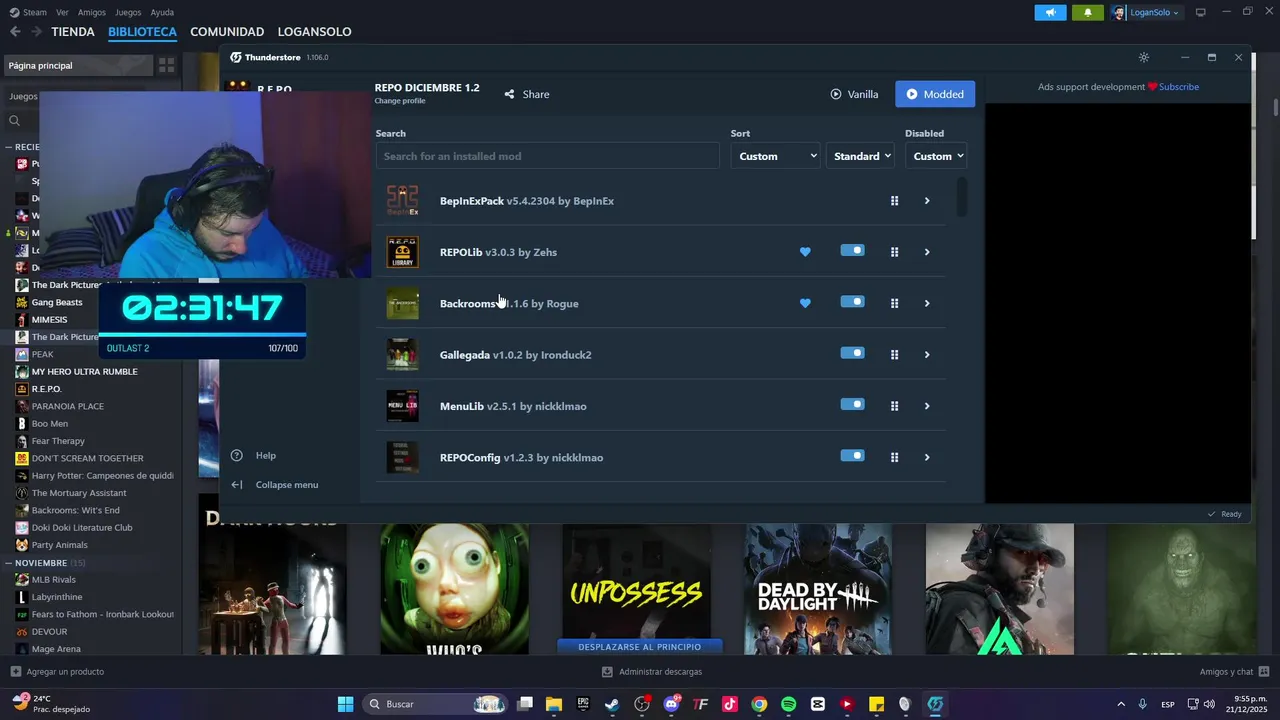
Task: Open Dead by Daylight game thumbnail
Action: point(818,589)
